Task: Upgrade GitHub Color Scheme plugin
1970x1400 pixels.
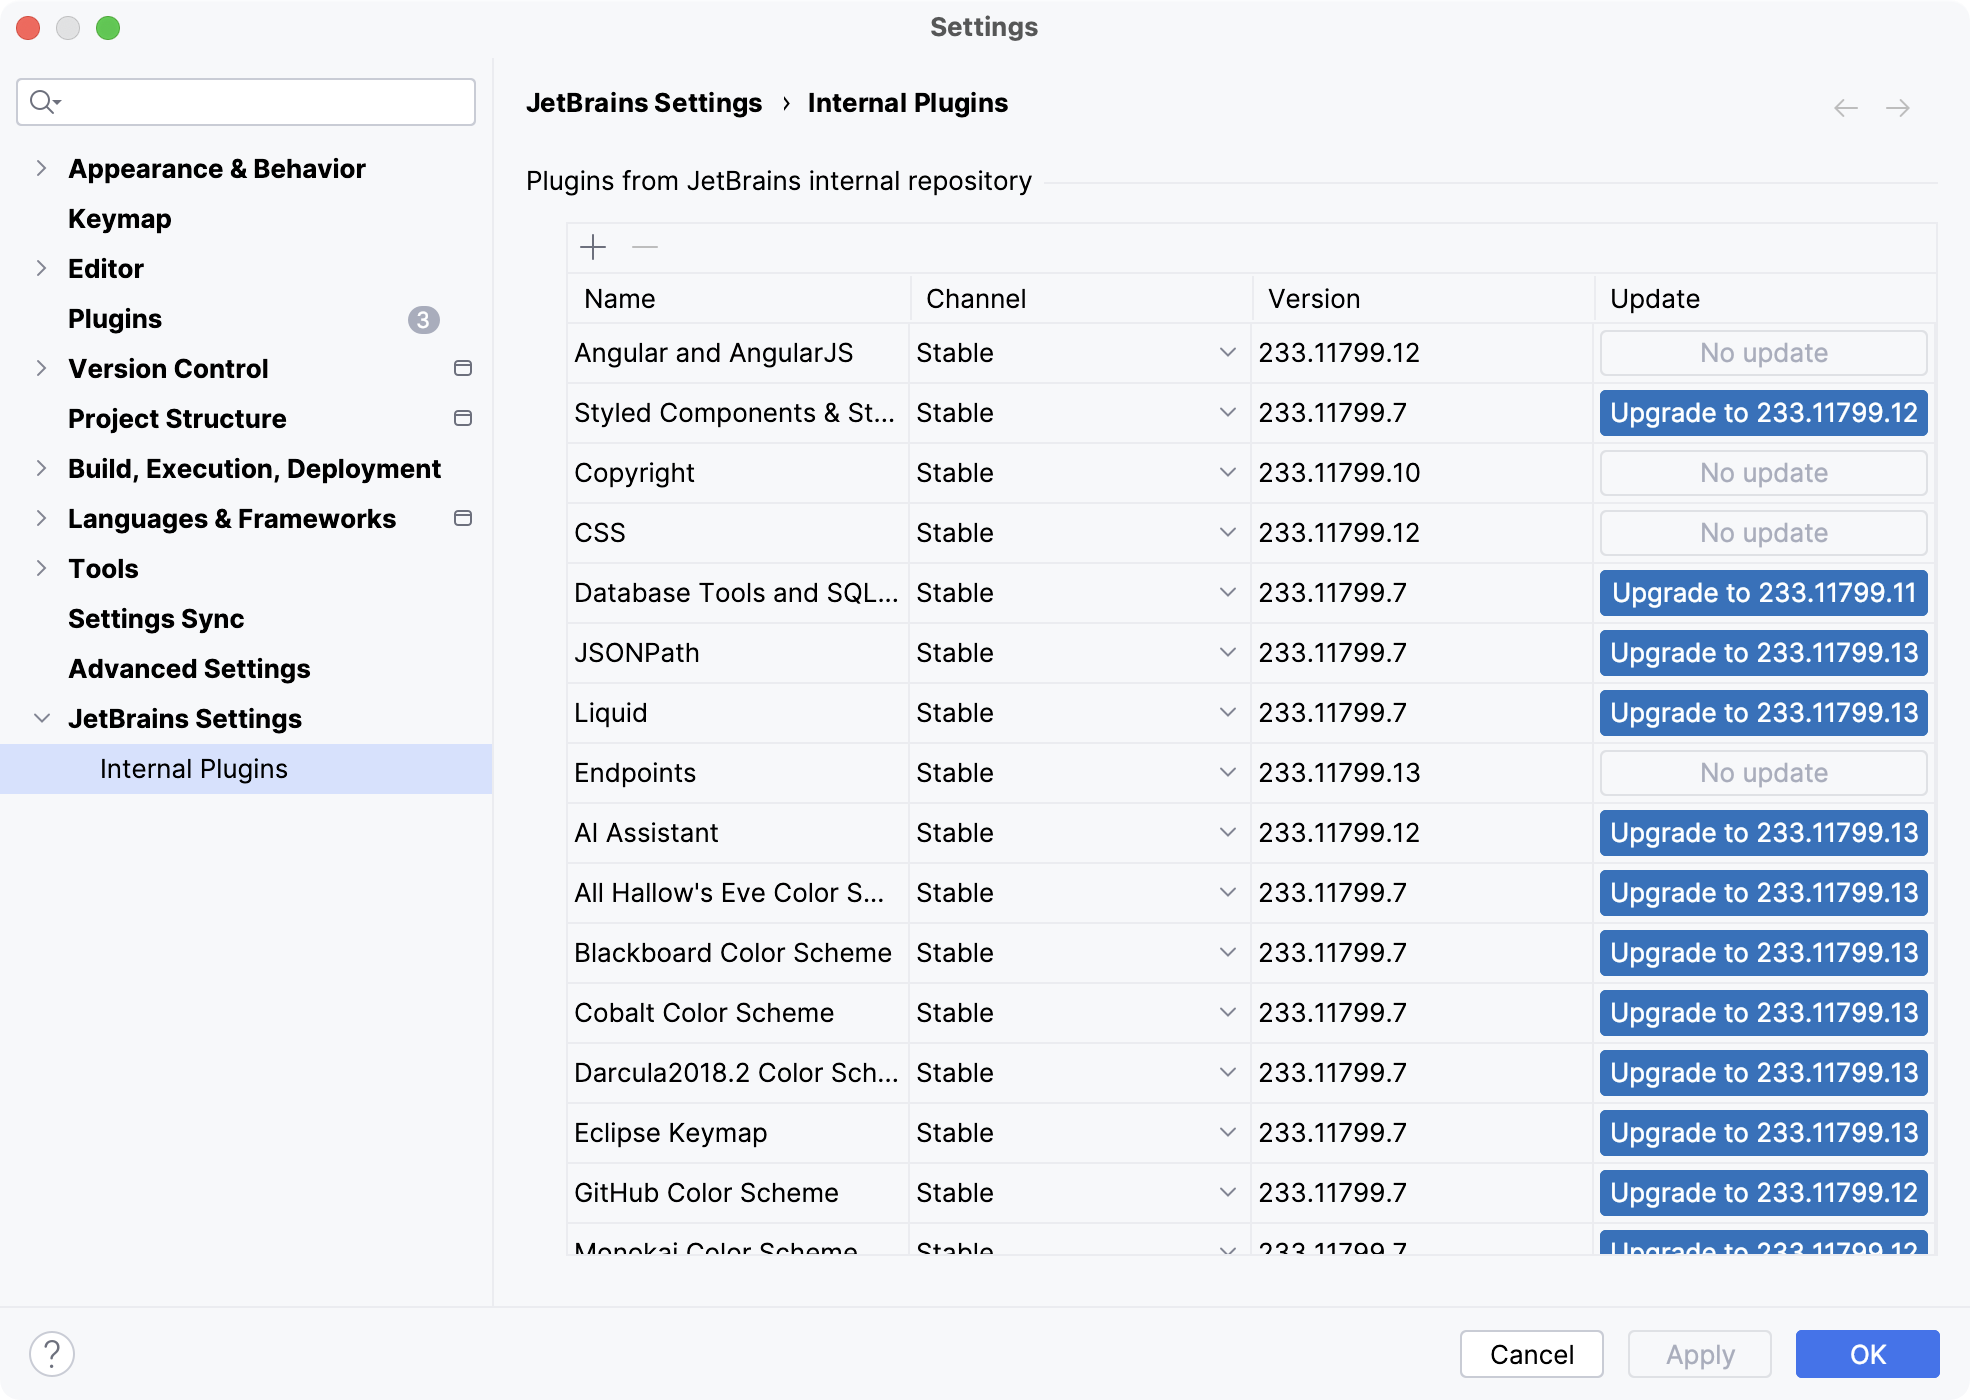Action: 1764,1193
